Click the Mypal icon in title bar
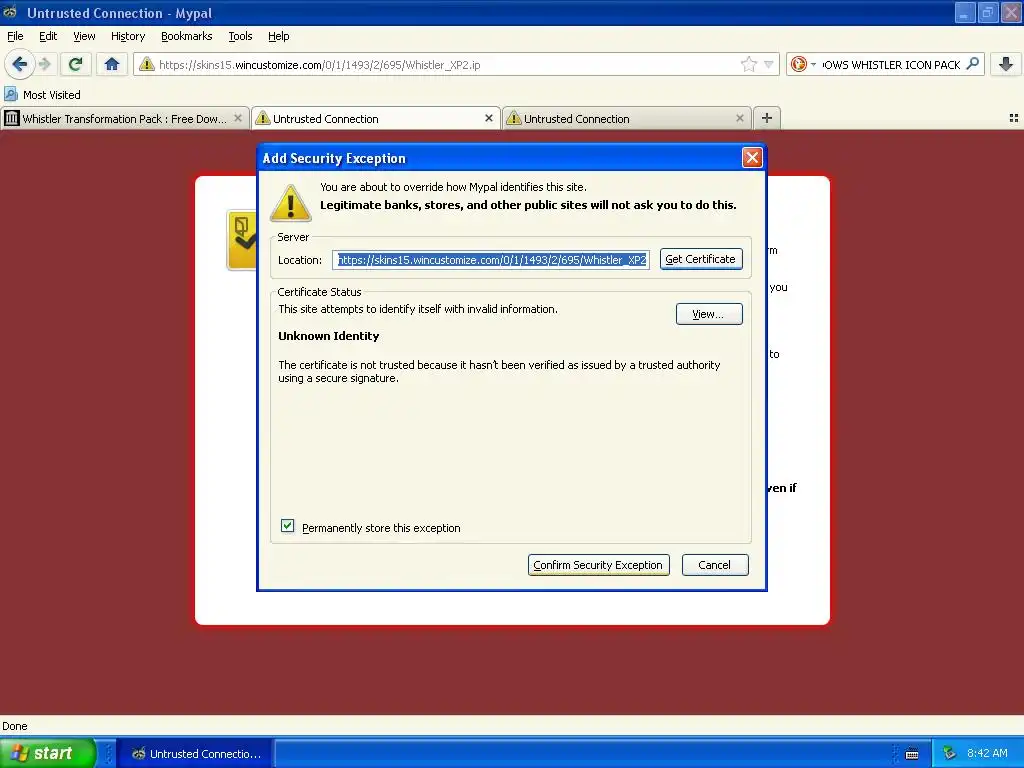1024x768 pixels. (10, 12)
